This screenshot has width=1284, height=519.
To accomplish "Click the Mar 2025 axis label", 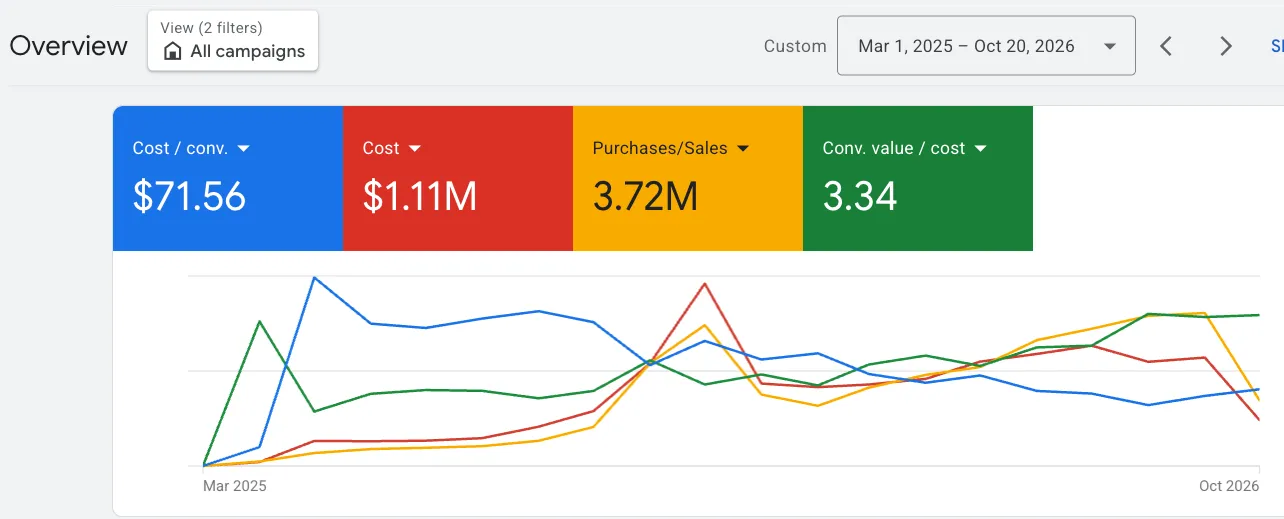I will pyautogui.click(x=235, y=486).
